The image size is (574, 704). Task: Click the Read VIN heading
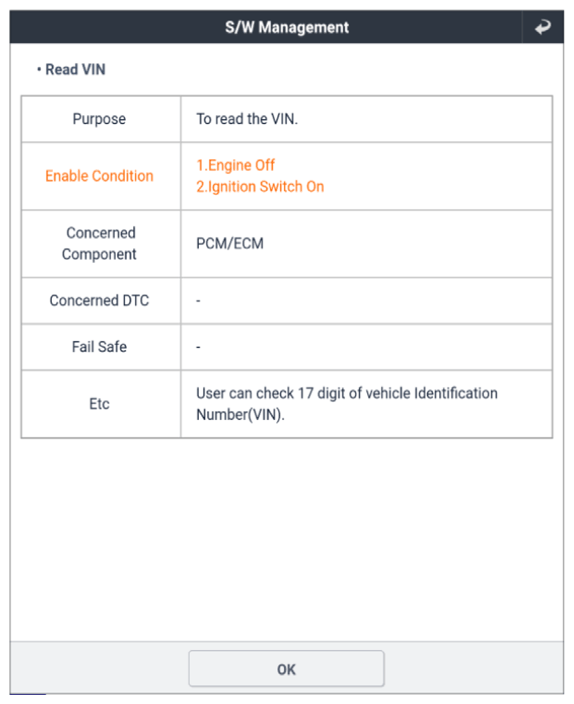point(71,70)
